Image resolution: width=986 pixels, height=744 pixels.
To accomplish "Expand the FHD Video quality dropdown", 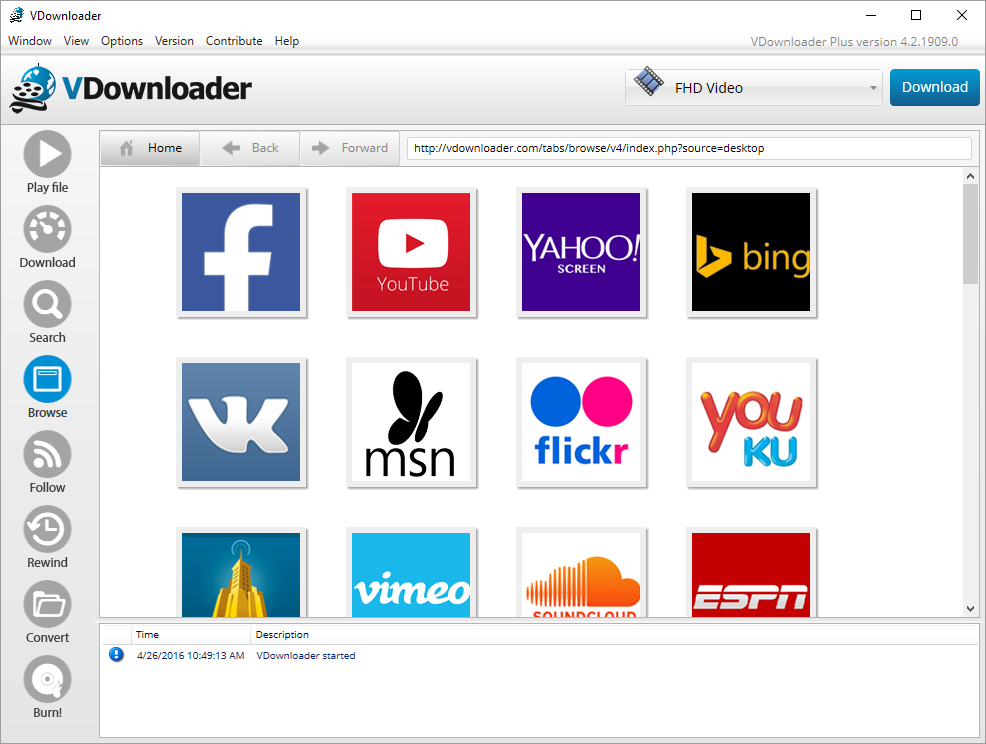I will [x=754, y=87].
